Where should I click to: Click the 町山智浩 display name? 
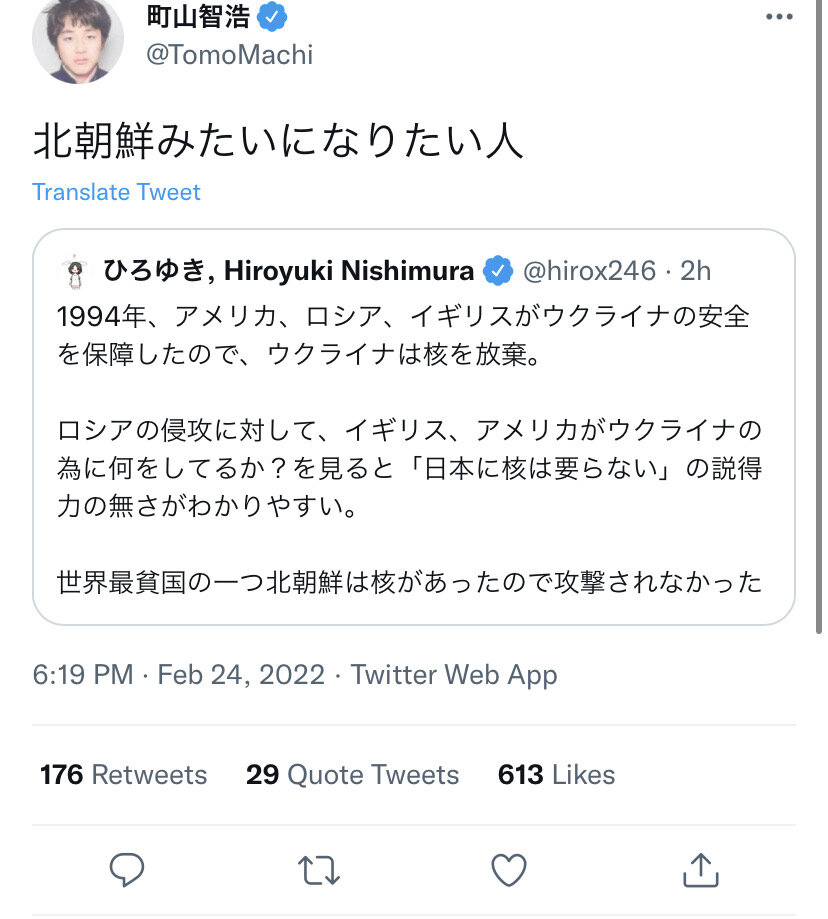point(196,16)
